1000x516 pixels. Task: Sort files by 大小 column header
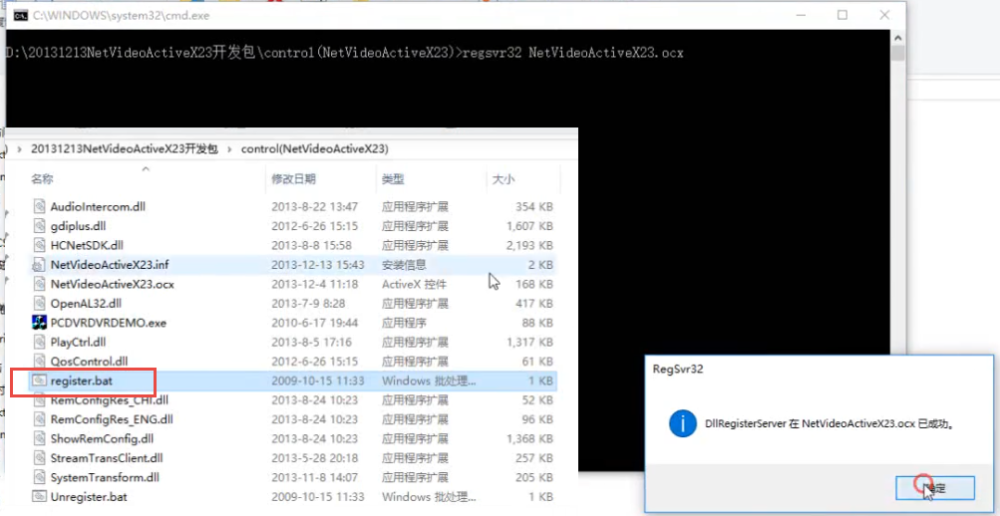(x=502, y=179)
